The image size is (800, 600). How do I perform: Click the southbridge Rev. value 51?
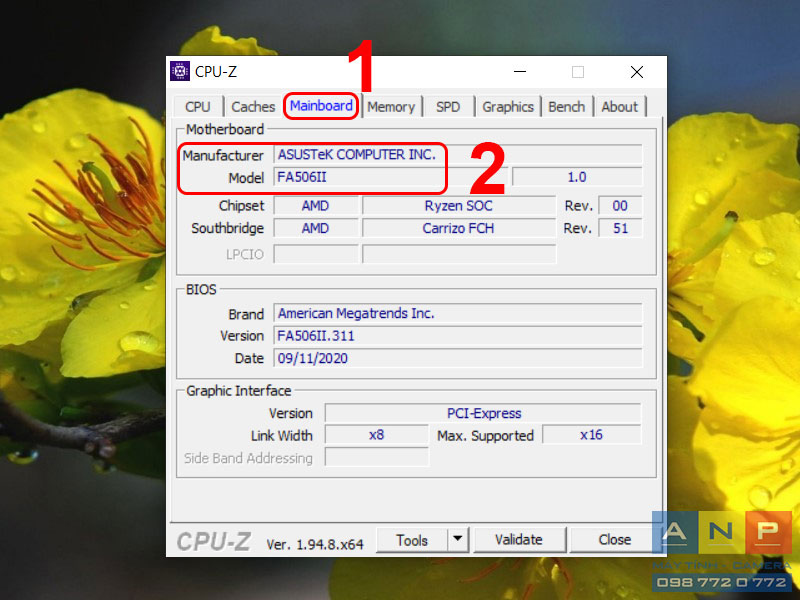620,228
